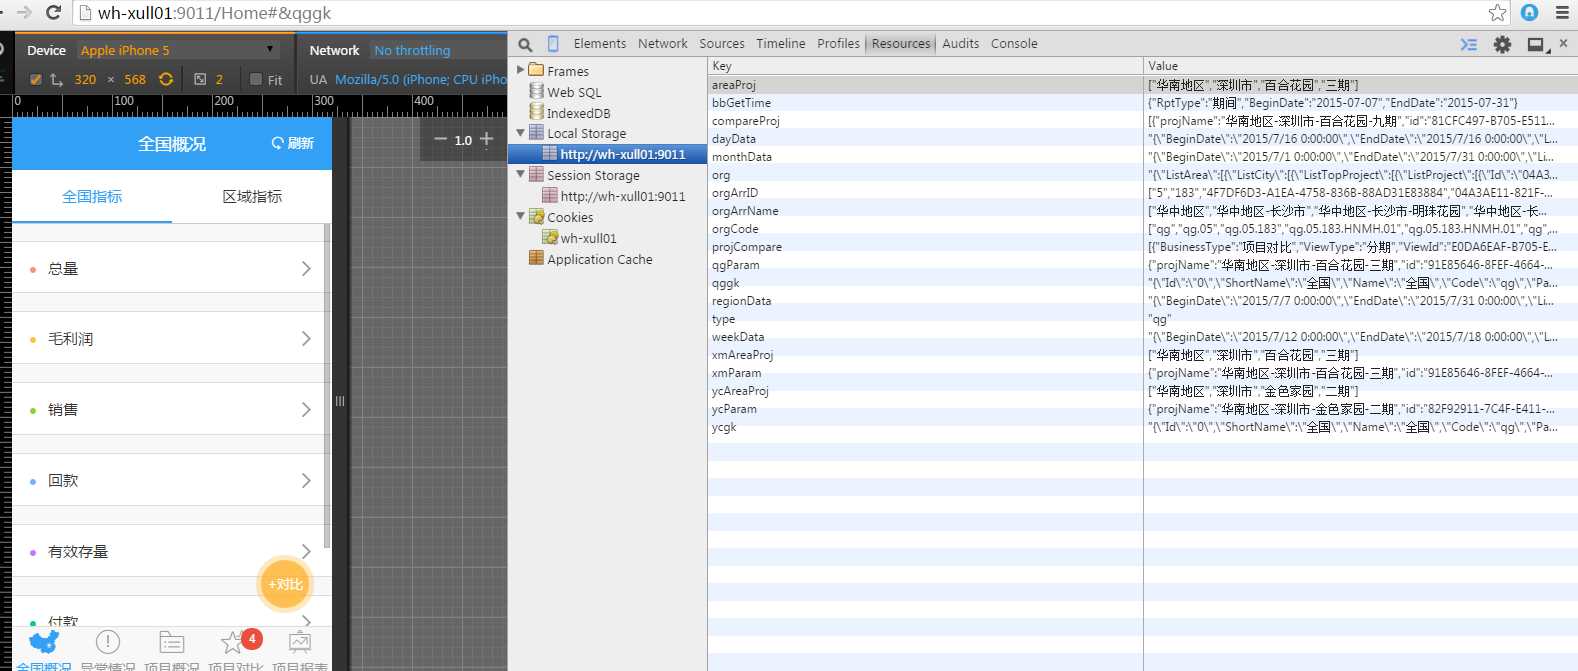
Task: Open the Chrome menu hamburger icon
Action: (x=1562, y=12)
